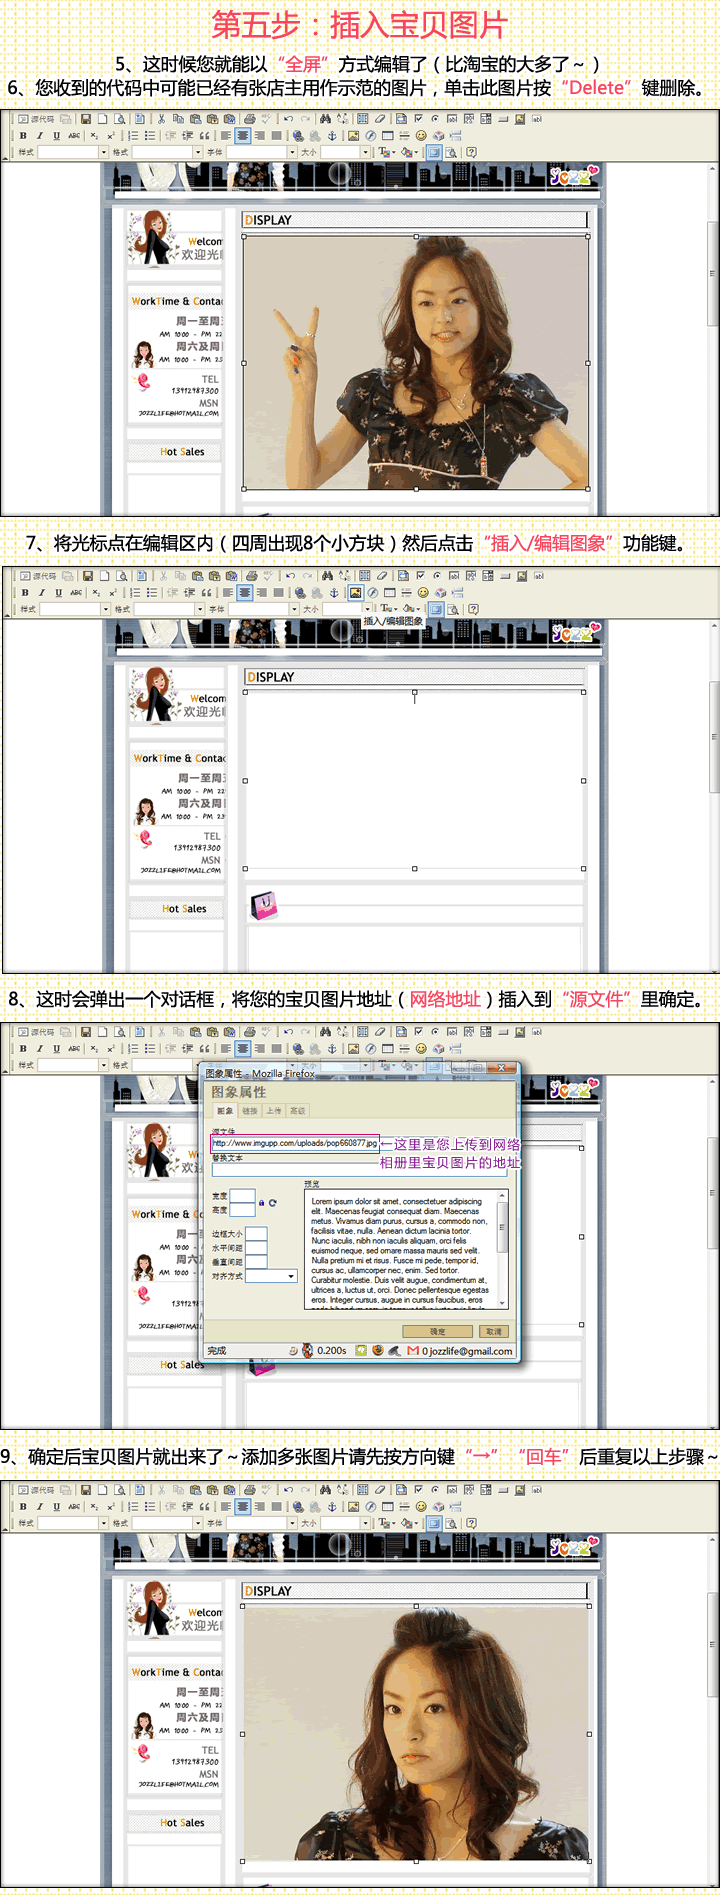Click Gmail icon in dialog status bar
This screenshot has height=1895, width=720.
pyautogui.click(x=413, y=1350)
